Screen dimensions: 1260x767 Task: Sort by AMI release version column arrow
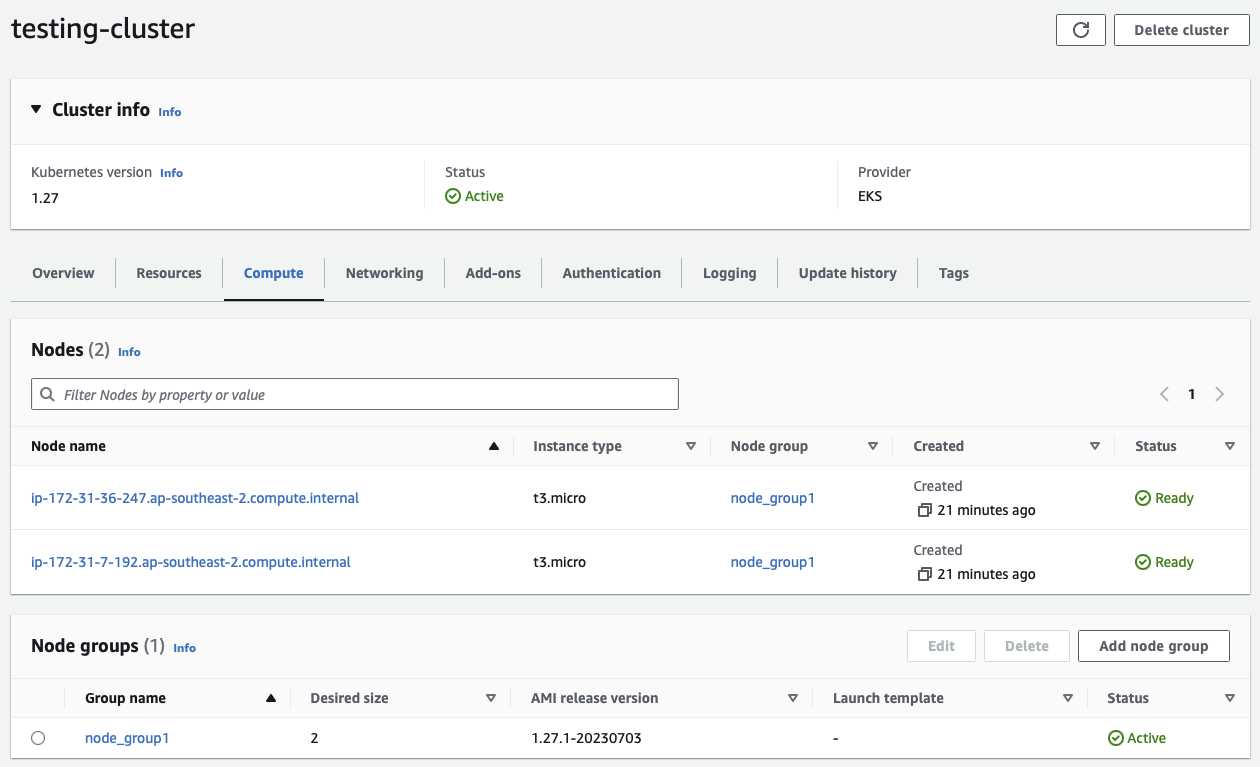pos(792,699)
